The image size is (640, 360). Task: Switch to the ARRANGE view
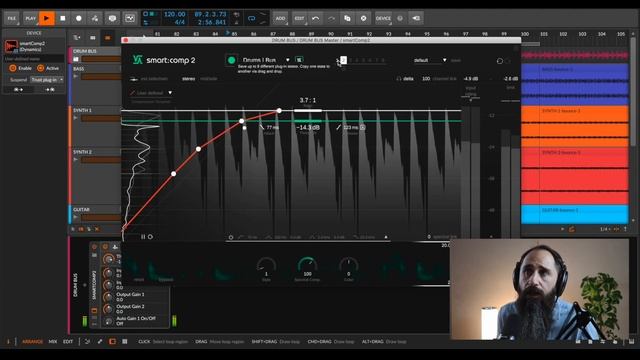[x=32, y=342]
